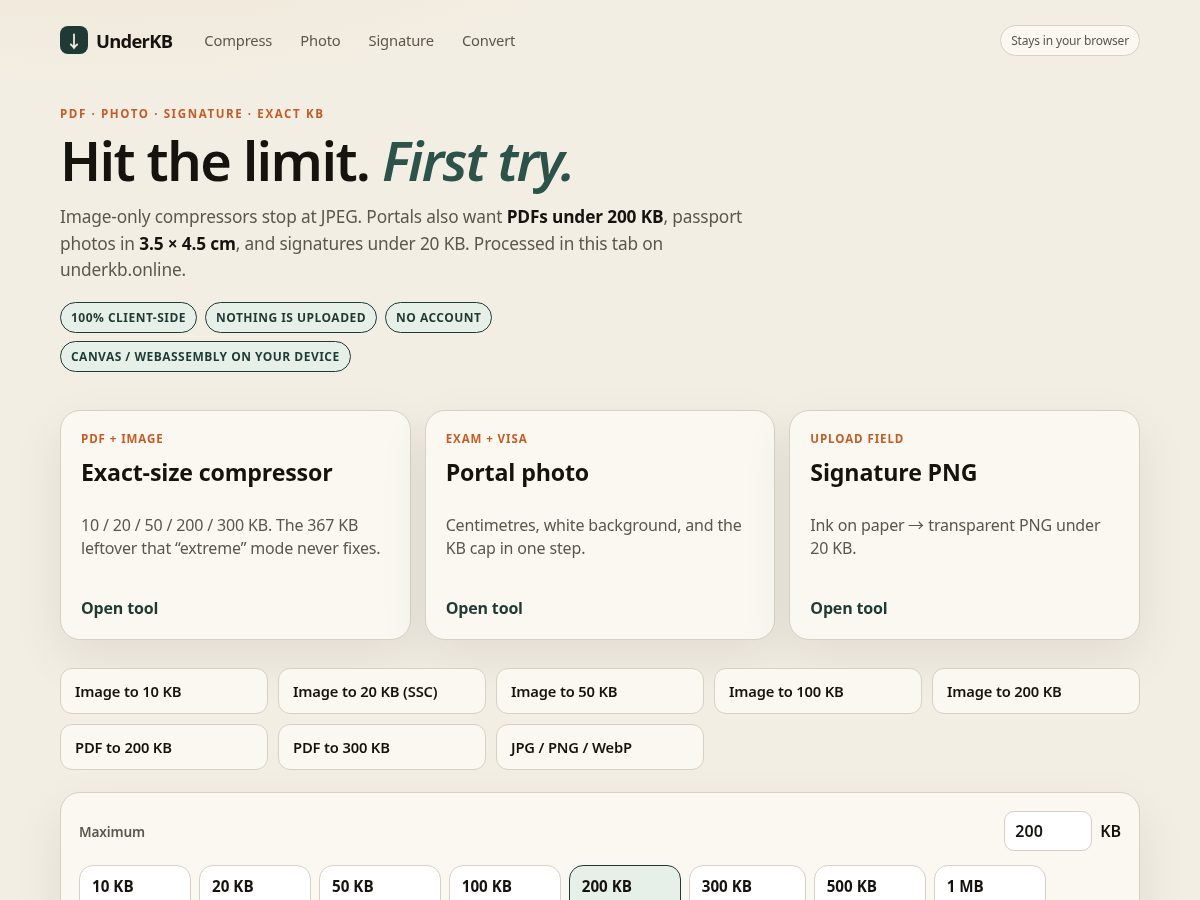This screenshot has width=1200, height=900.
Task: Go to the Signature nav item
Action: (401, 41)
